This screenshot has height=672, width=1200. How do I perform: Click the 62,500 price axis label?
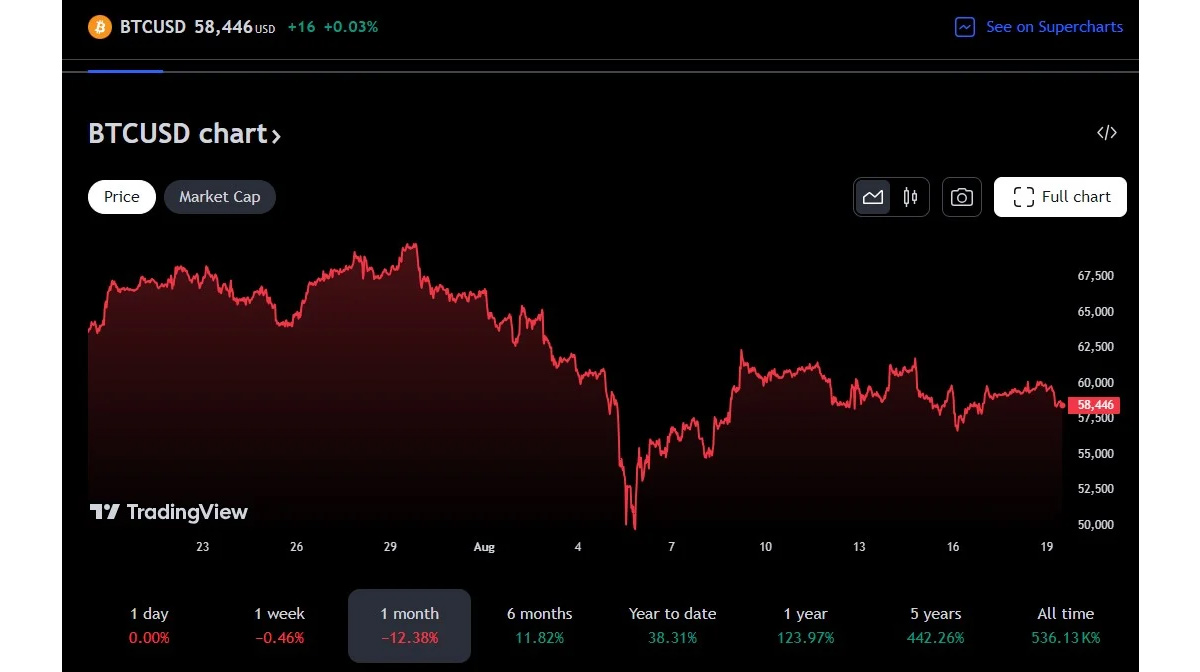(1096, 347)
